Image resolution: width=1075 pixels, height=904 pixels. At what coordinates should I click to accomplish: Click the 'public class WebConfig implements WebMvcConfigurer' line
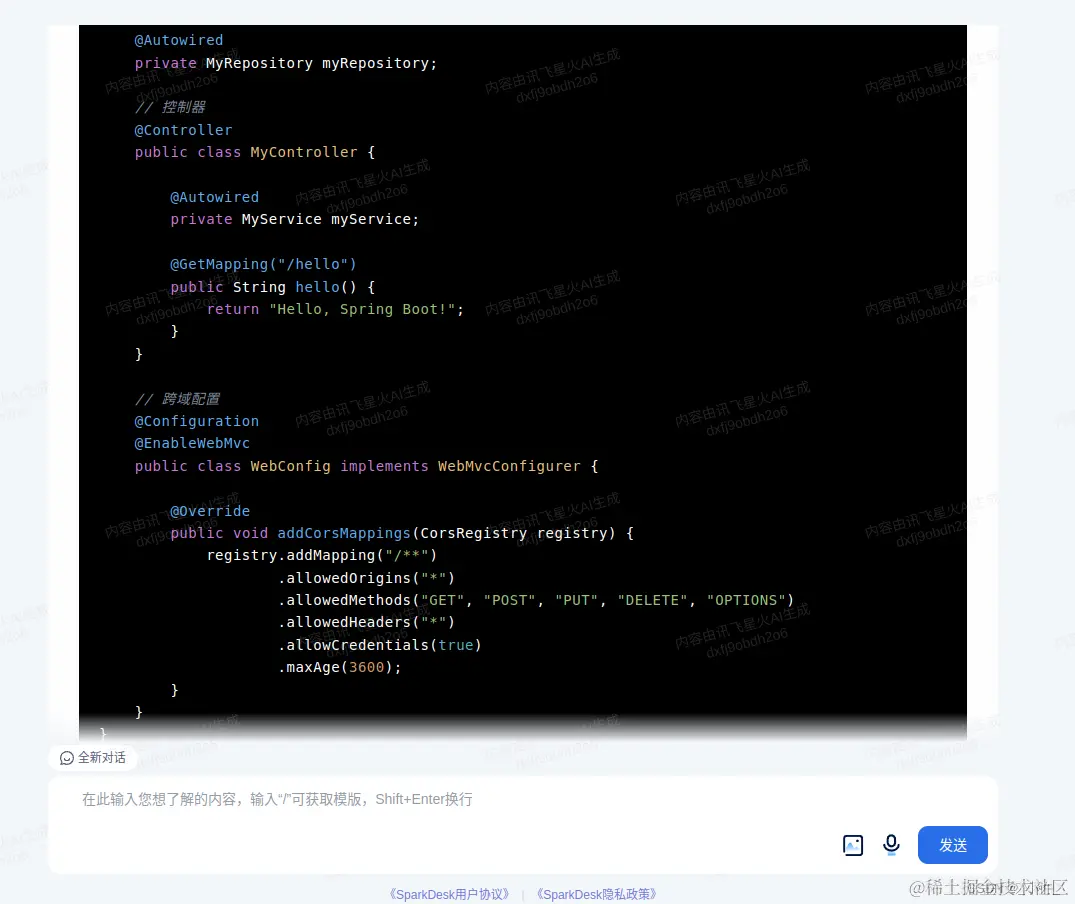click(366, 466)
